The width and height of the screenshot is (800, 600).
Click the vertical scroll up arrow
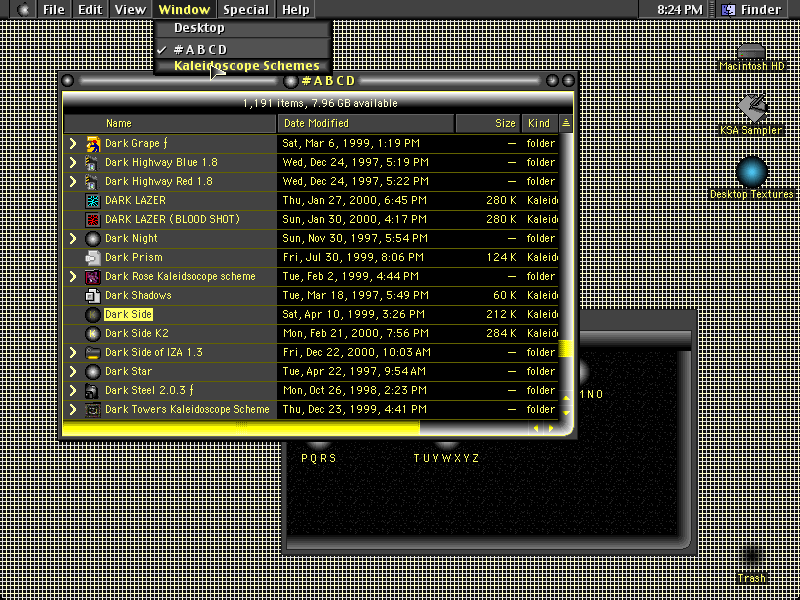coord(566,398)
